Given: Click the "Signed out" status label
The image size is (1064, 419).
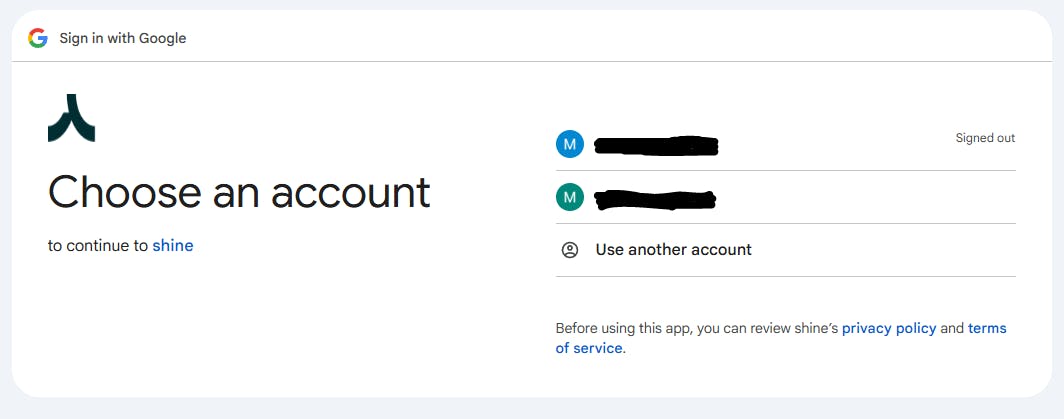Looking at the screenshot, I should tap(985, 138).
